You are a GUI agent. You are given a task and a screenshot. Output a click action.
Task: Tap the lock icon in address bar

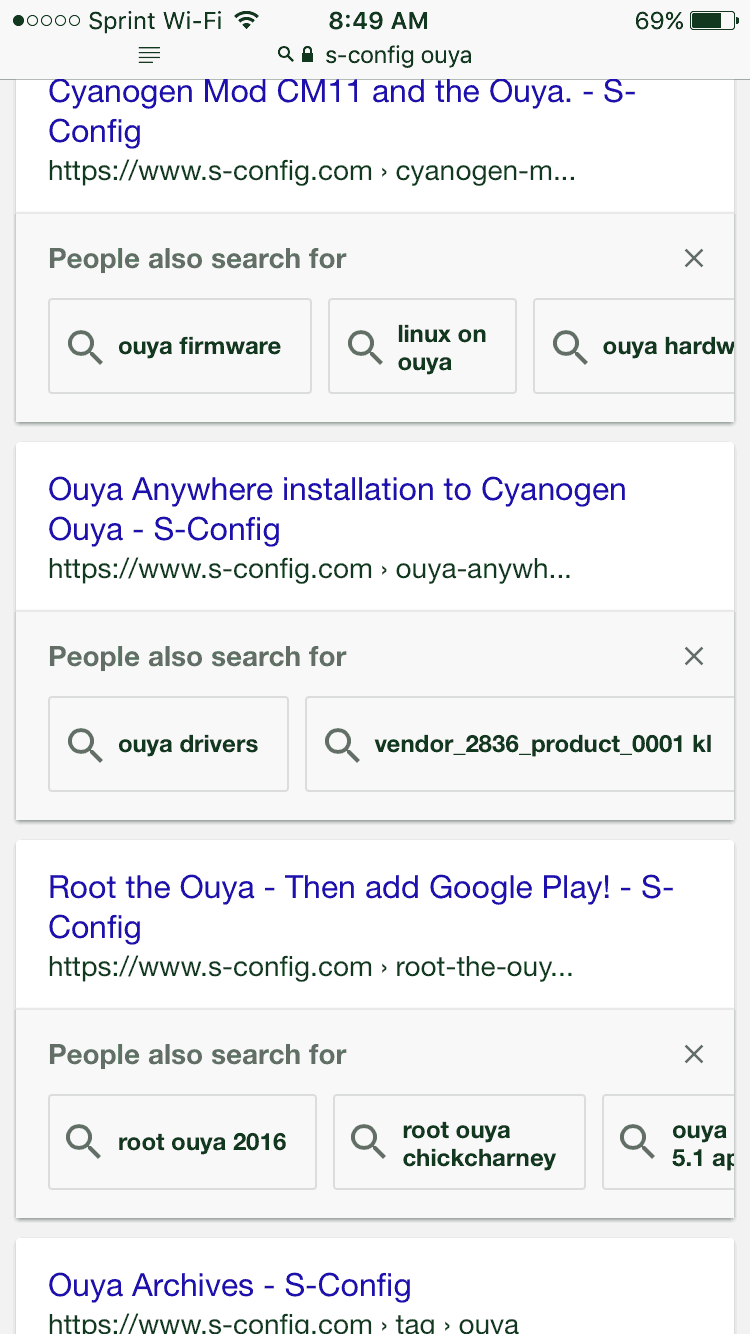307,54
